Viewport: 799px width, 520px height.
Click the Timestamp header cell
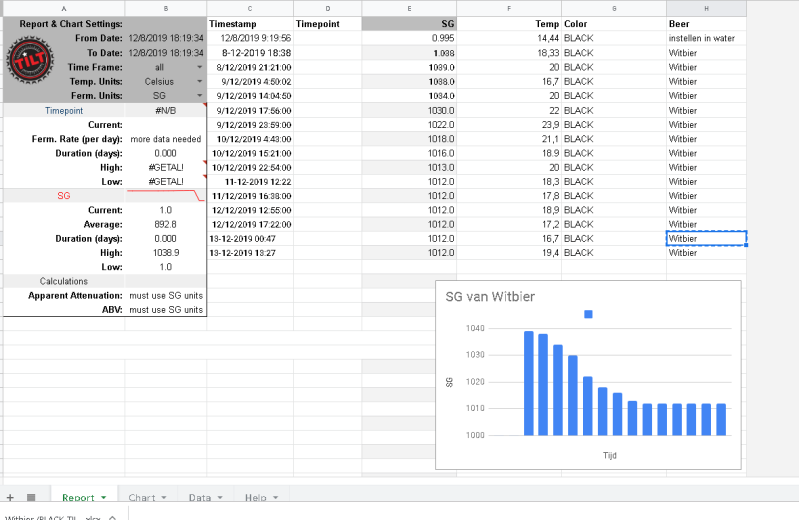click(x=250, y=23)
